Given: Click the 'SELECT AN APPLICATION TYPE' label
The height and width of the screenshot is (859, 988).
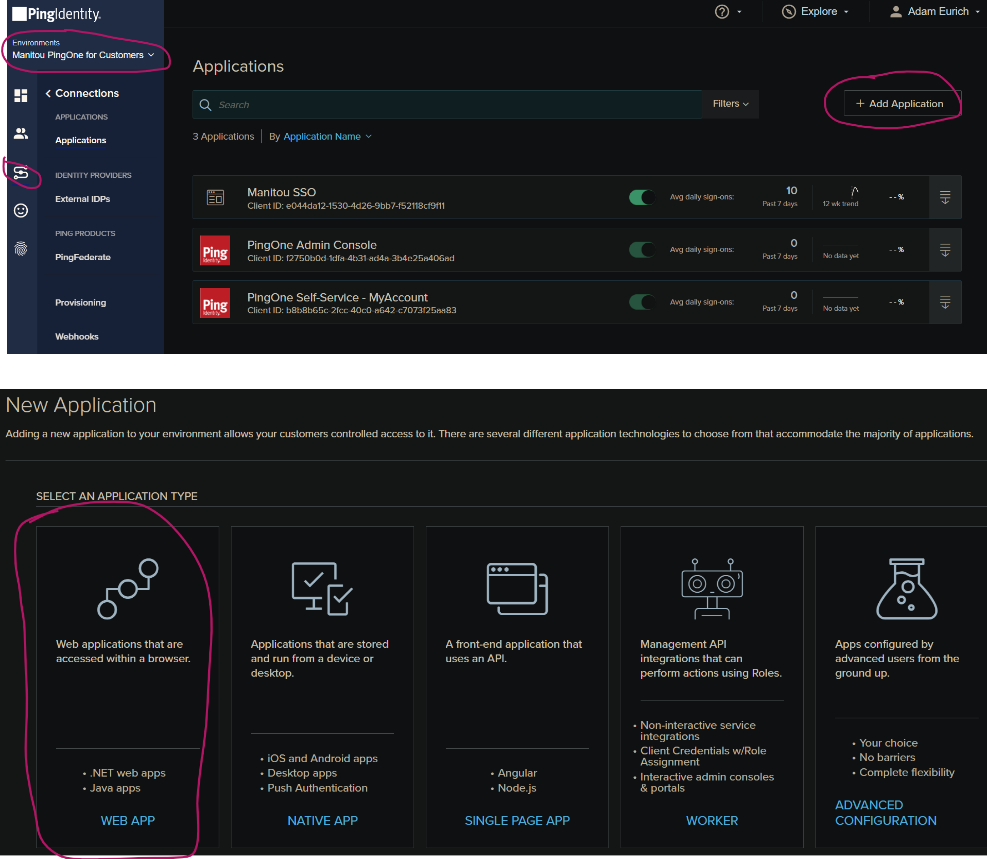Looking at the screenshot, I should [x=117, y=497].
